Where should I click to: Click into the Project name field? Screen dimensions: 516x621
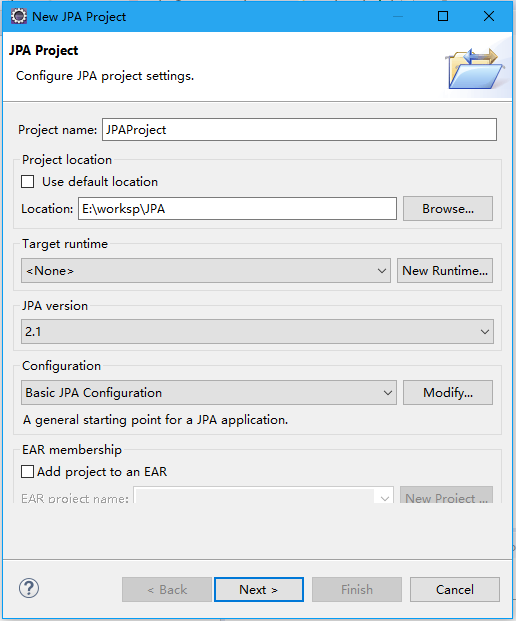pyautogui.click(x=299, y=130)
